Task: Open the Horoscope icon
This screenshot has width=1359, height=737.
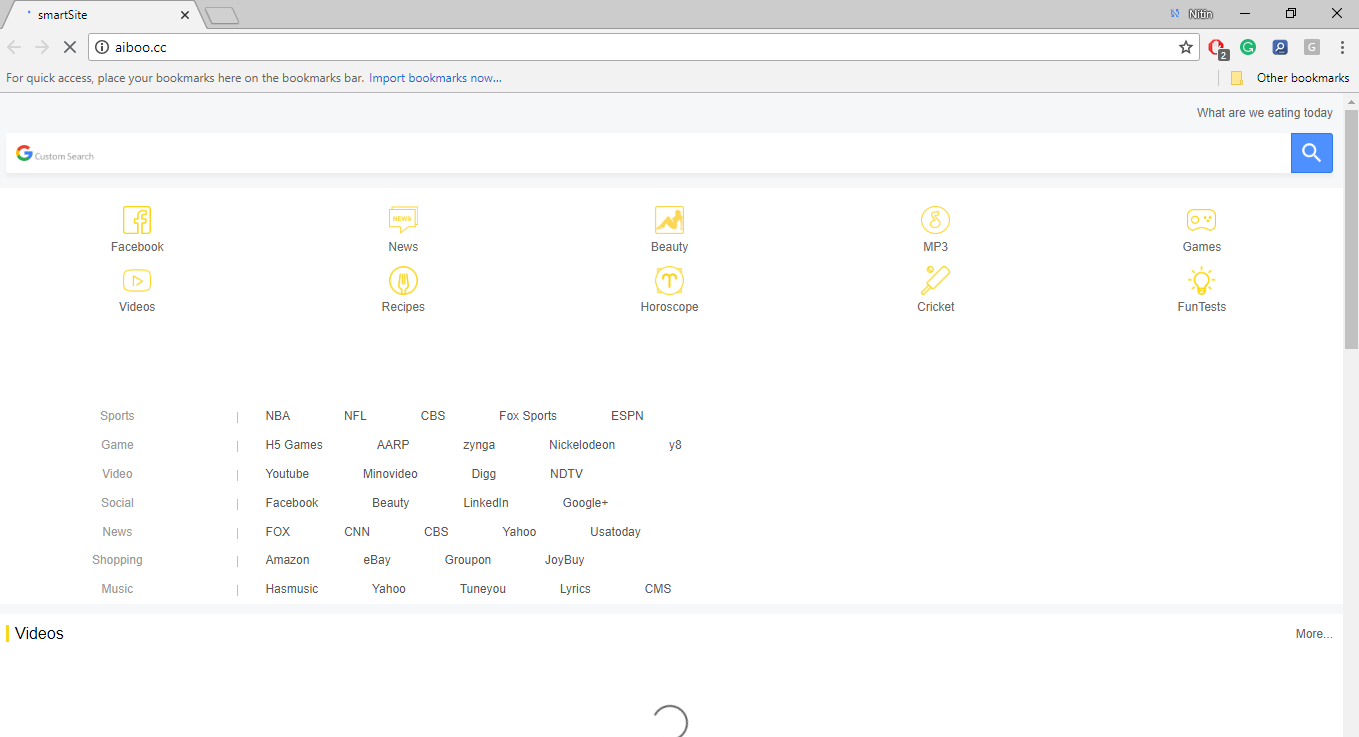Action: (669, 280)
